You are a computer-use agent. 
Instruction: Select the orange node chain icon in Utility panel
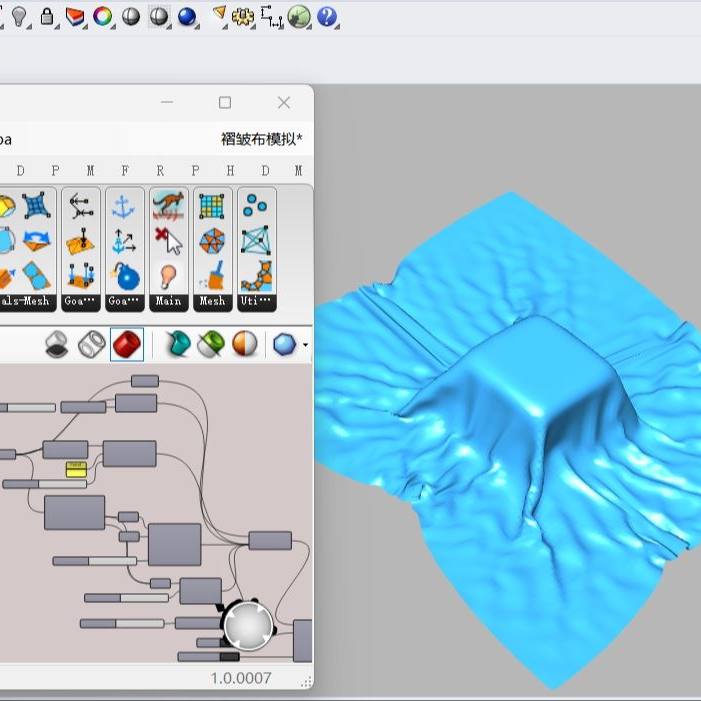257,276
